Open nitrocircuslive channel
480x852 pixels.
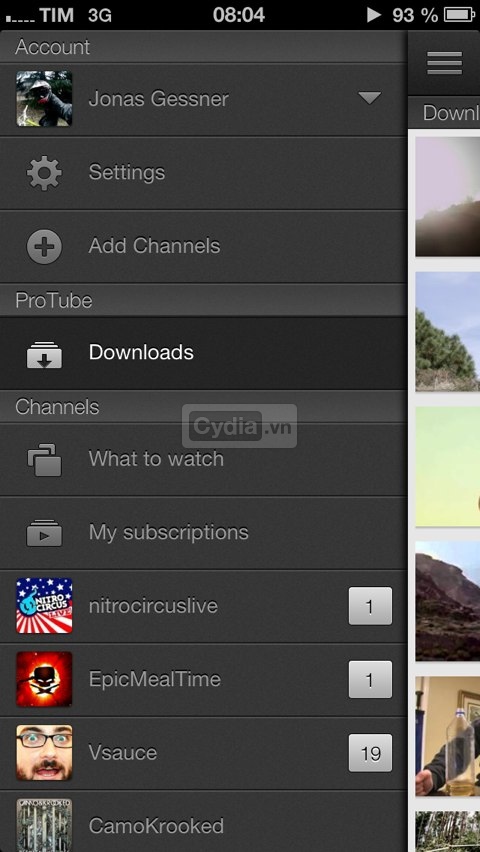pyautogui.click(x=203, y=606)
